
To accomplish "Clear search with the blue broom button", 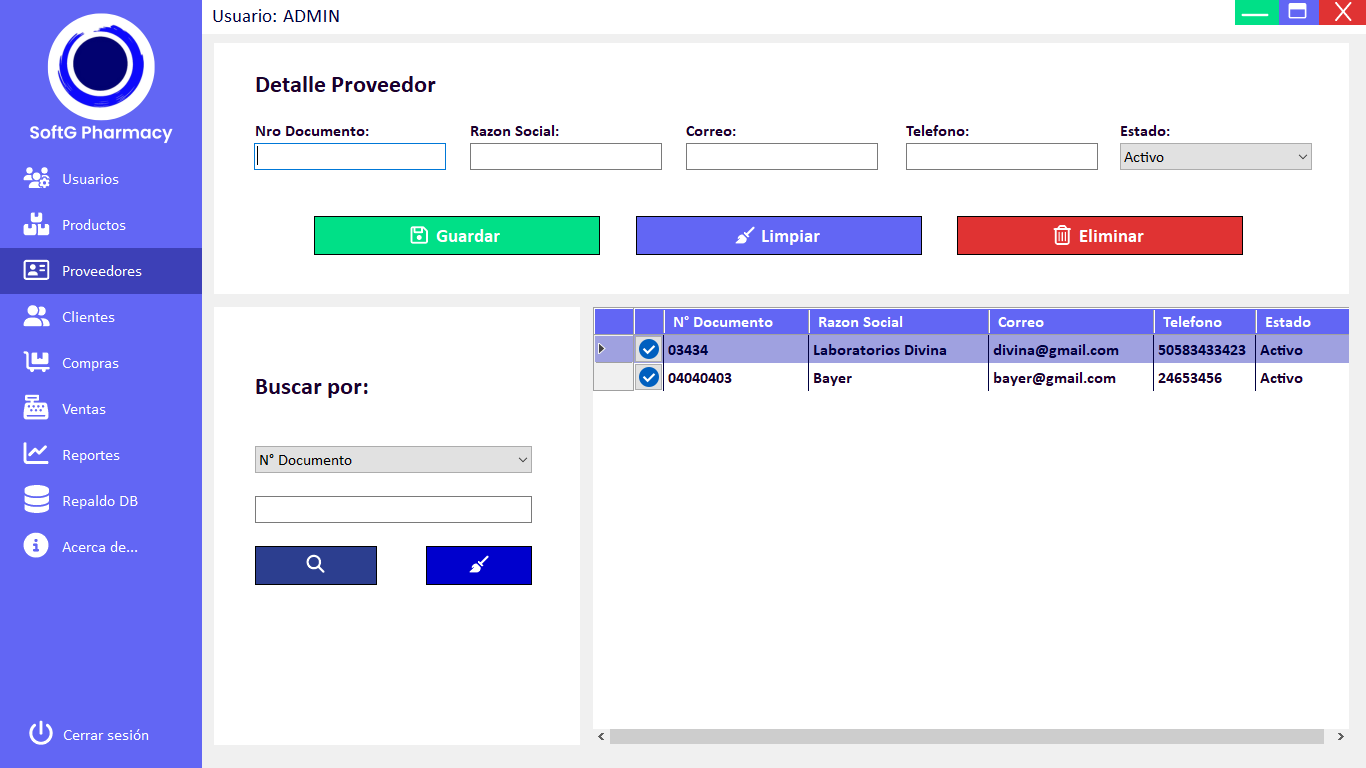I will (478, 565).
